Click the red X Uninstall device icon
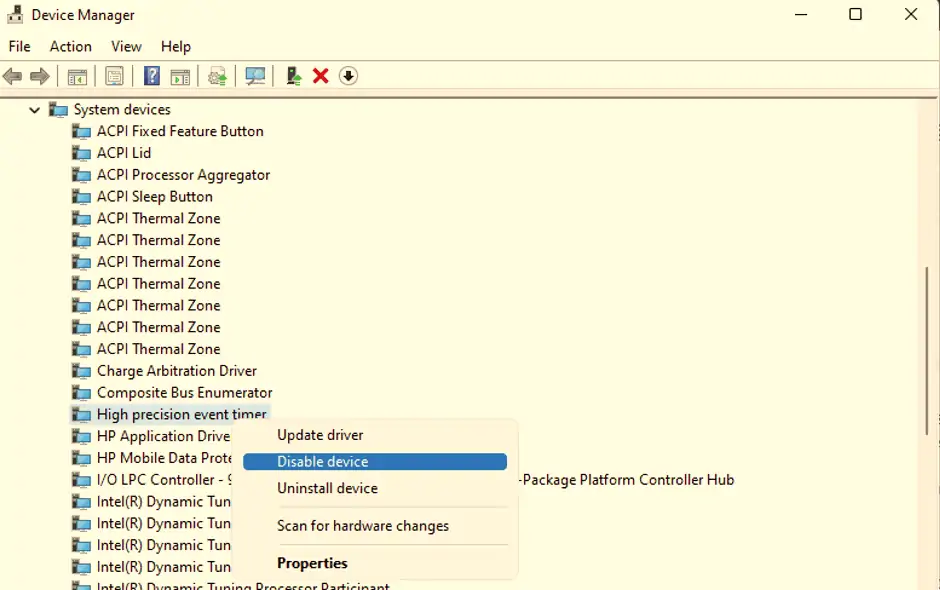 point(321,76)
